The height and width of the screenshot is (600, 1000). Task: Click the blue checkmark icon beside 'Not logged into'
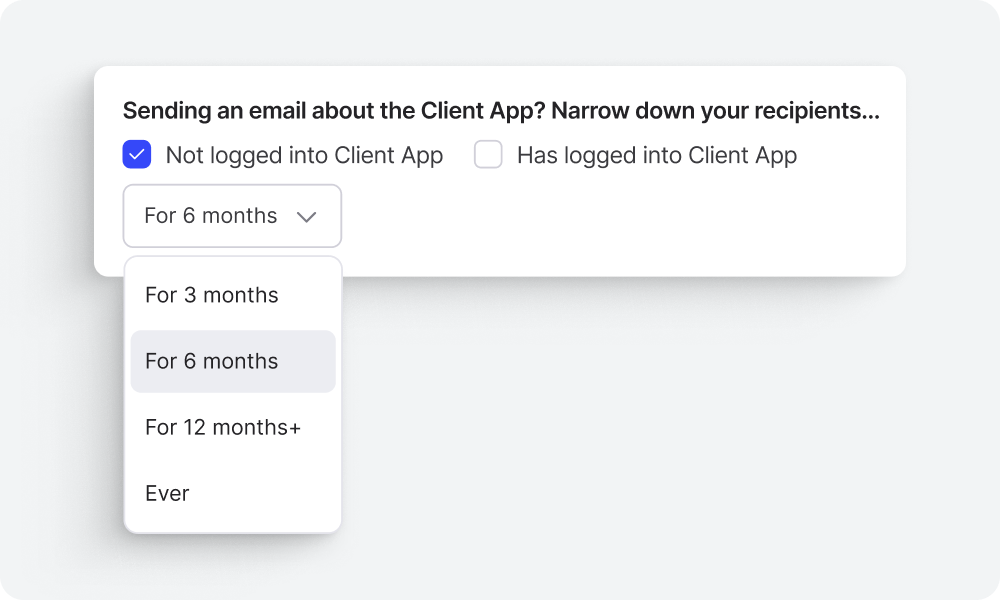coord(138,155)
